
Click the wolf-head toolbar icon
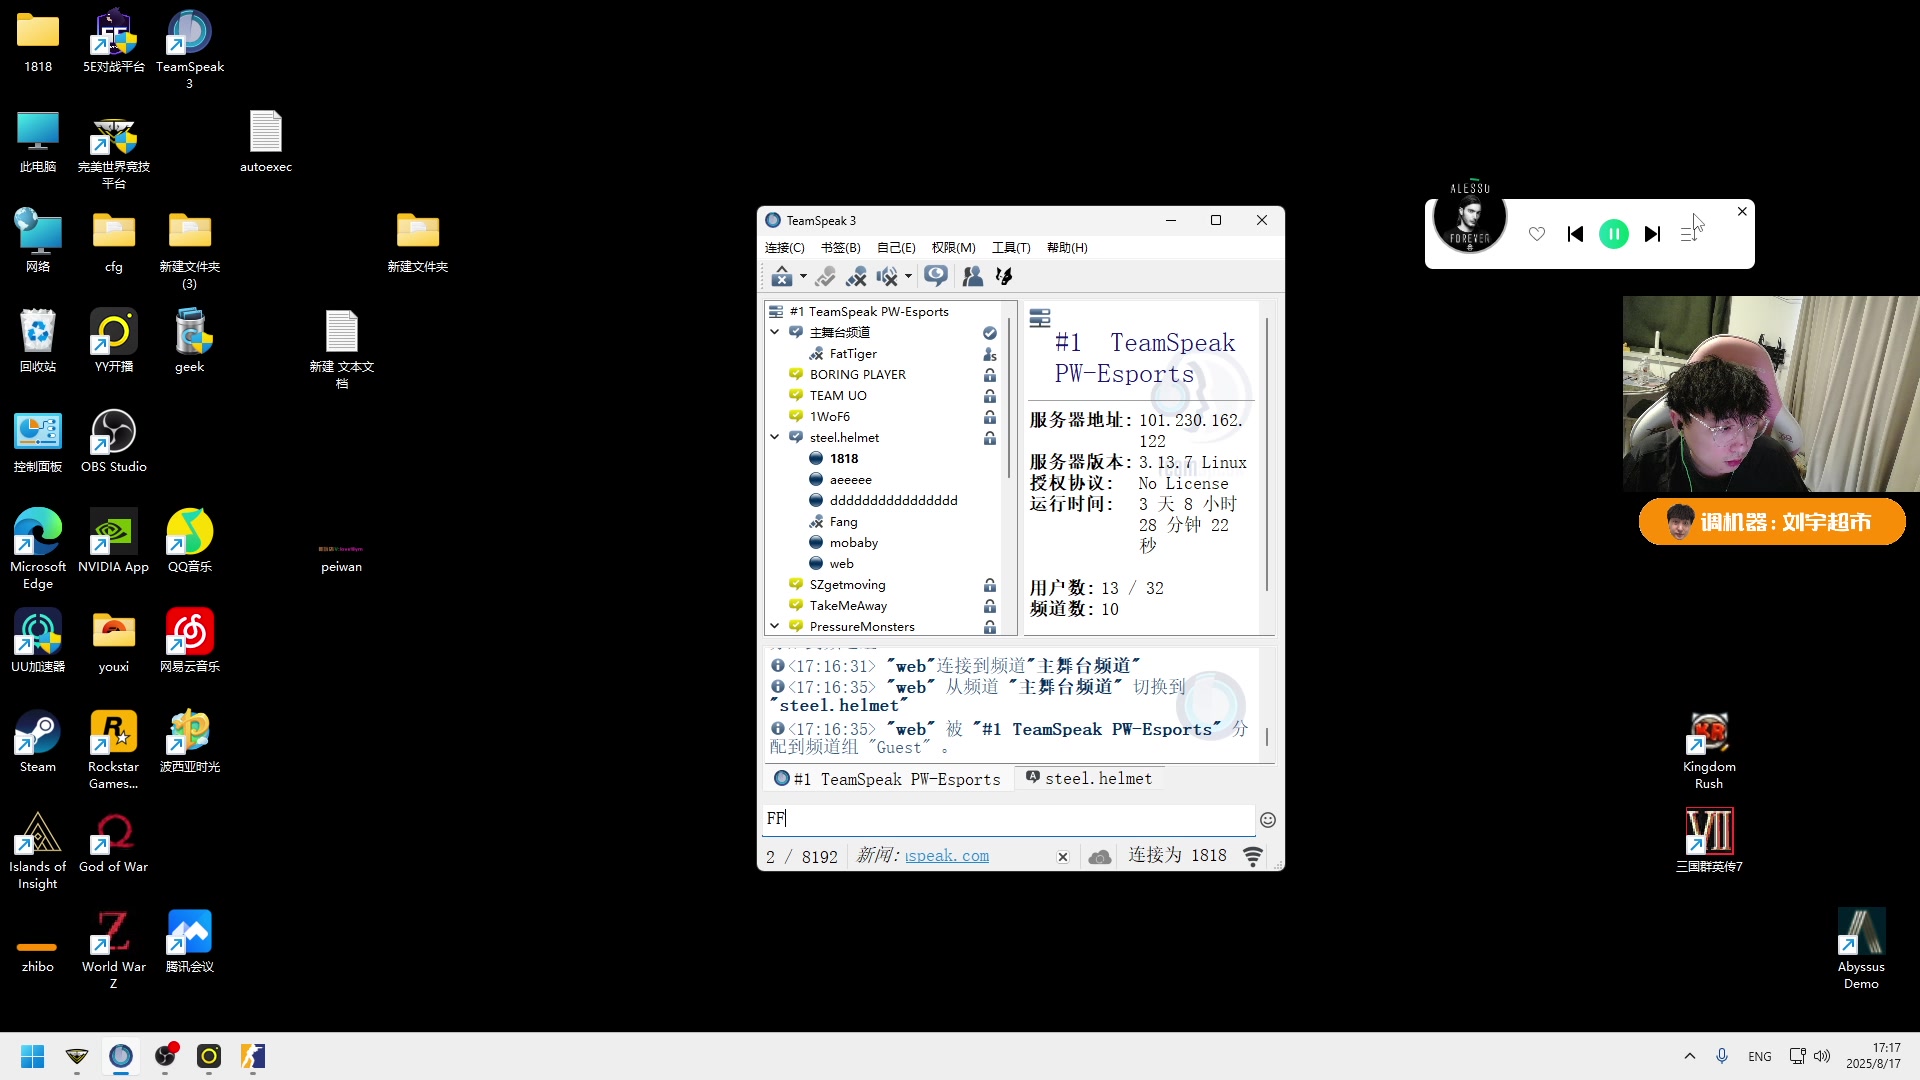[1004, 276]
